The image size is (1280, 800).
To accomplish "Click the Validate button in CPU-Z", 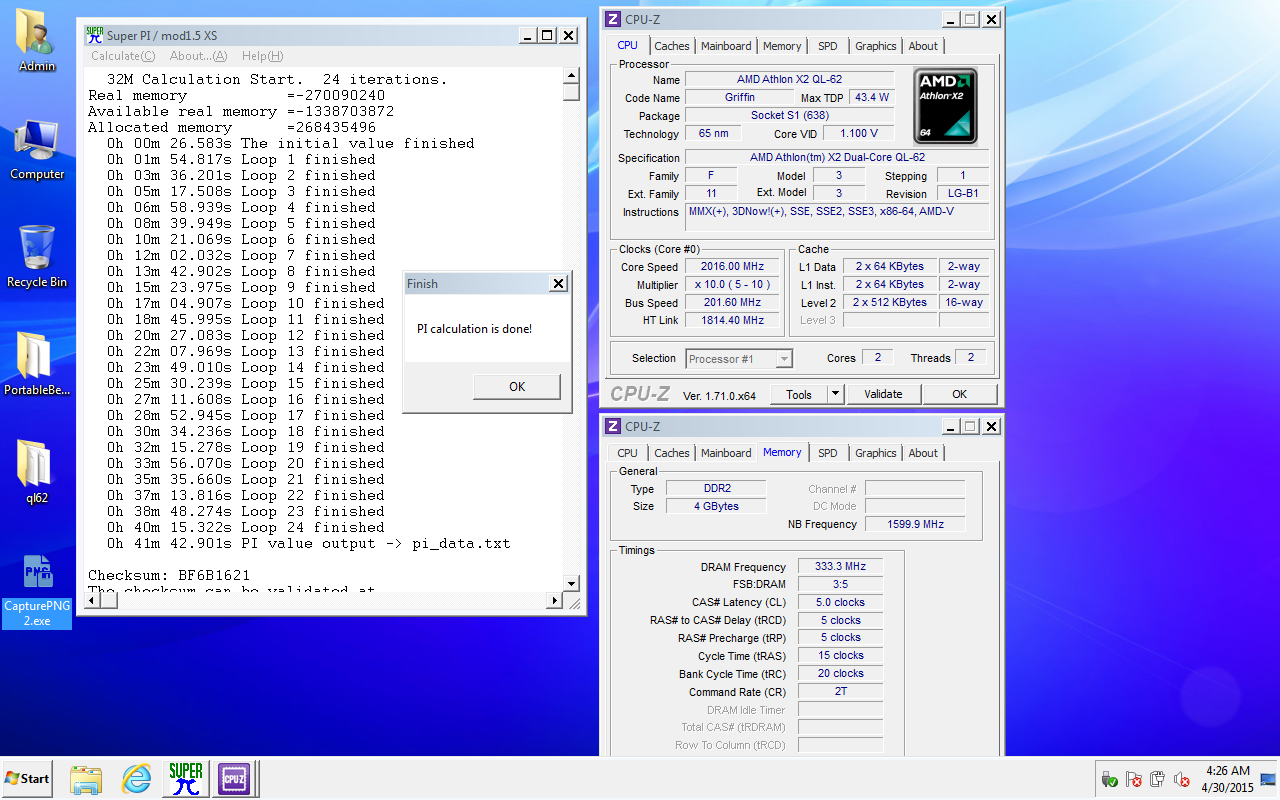I will tap(883, 394).
